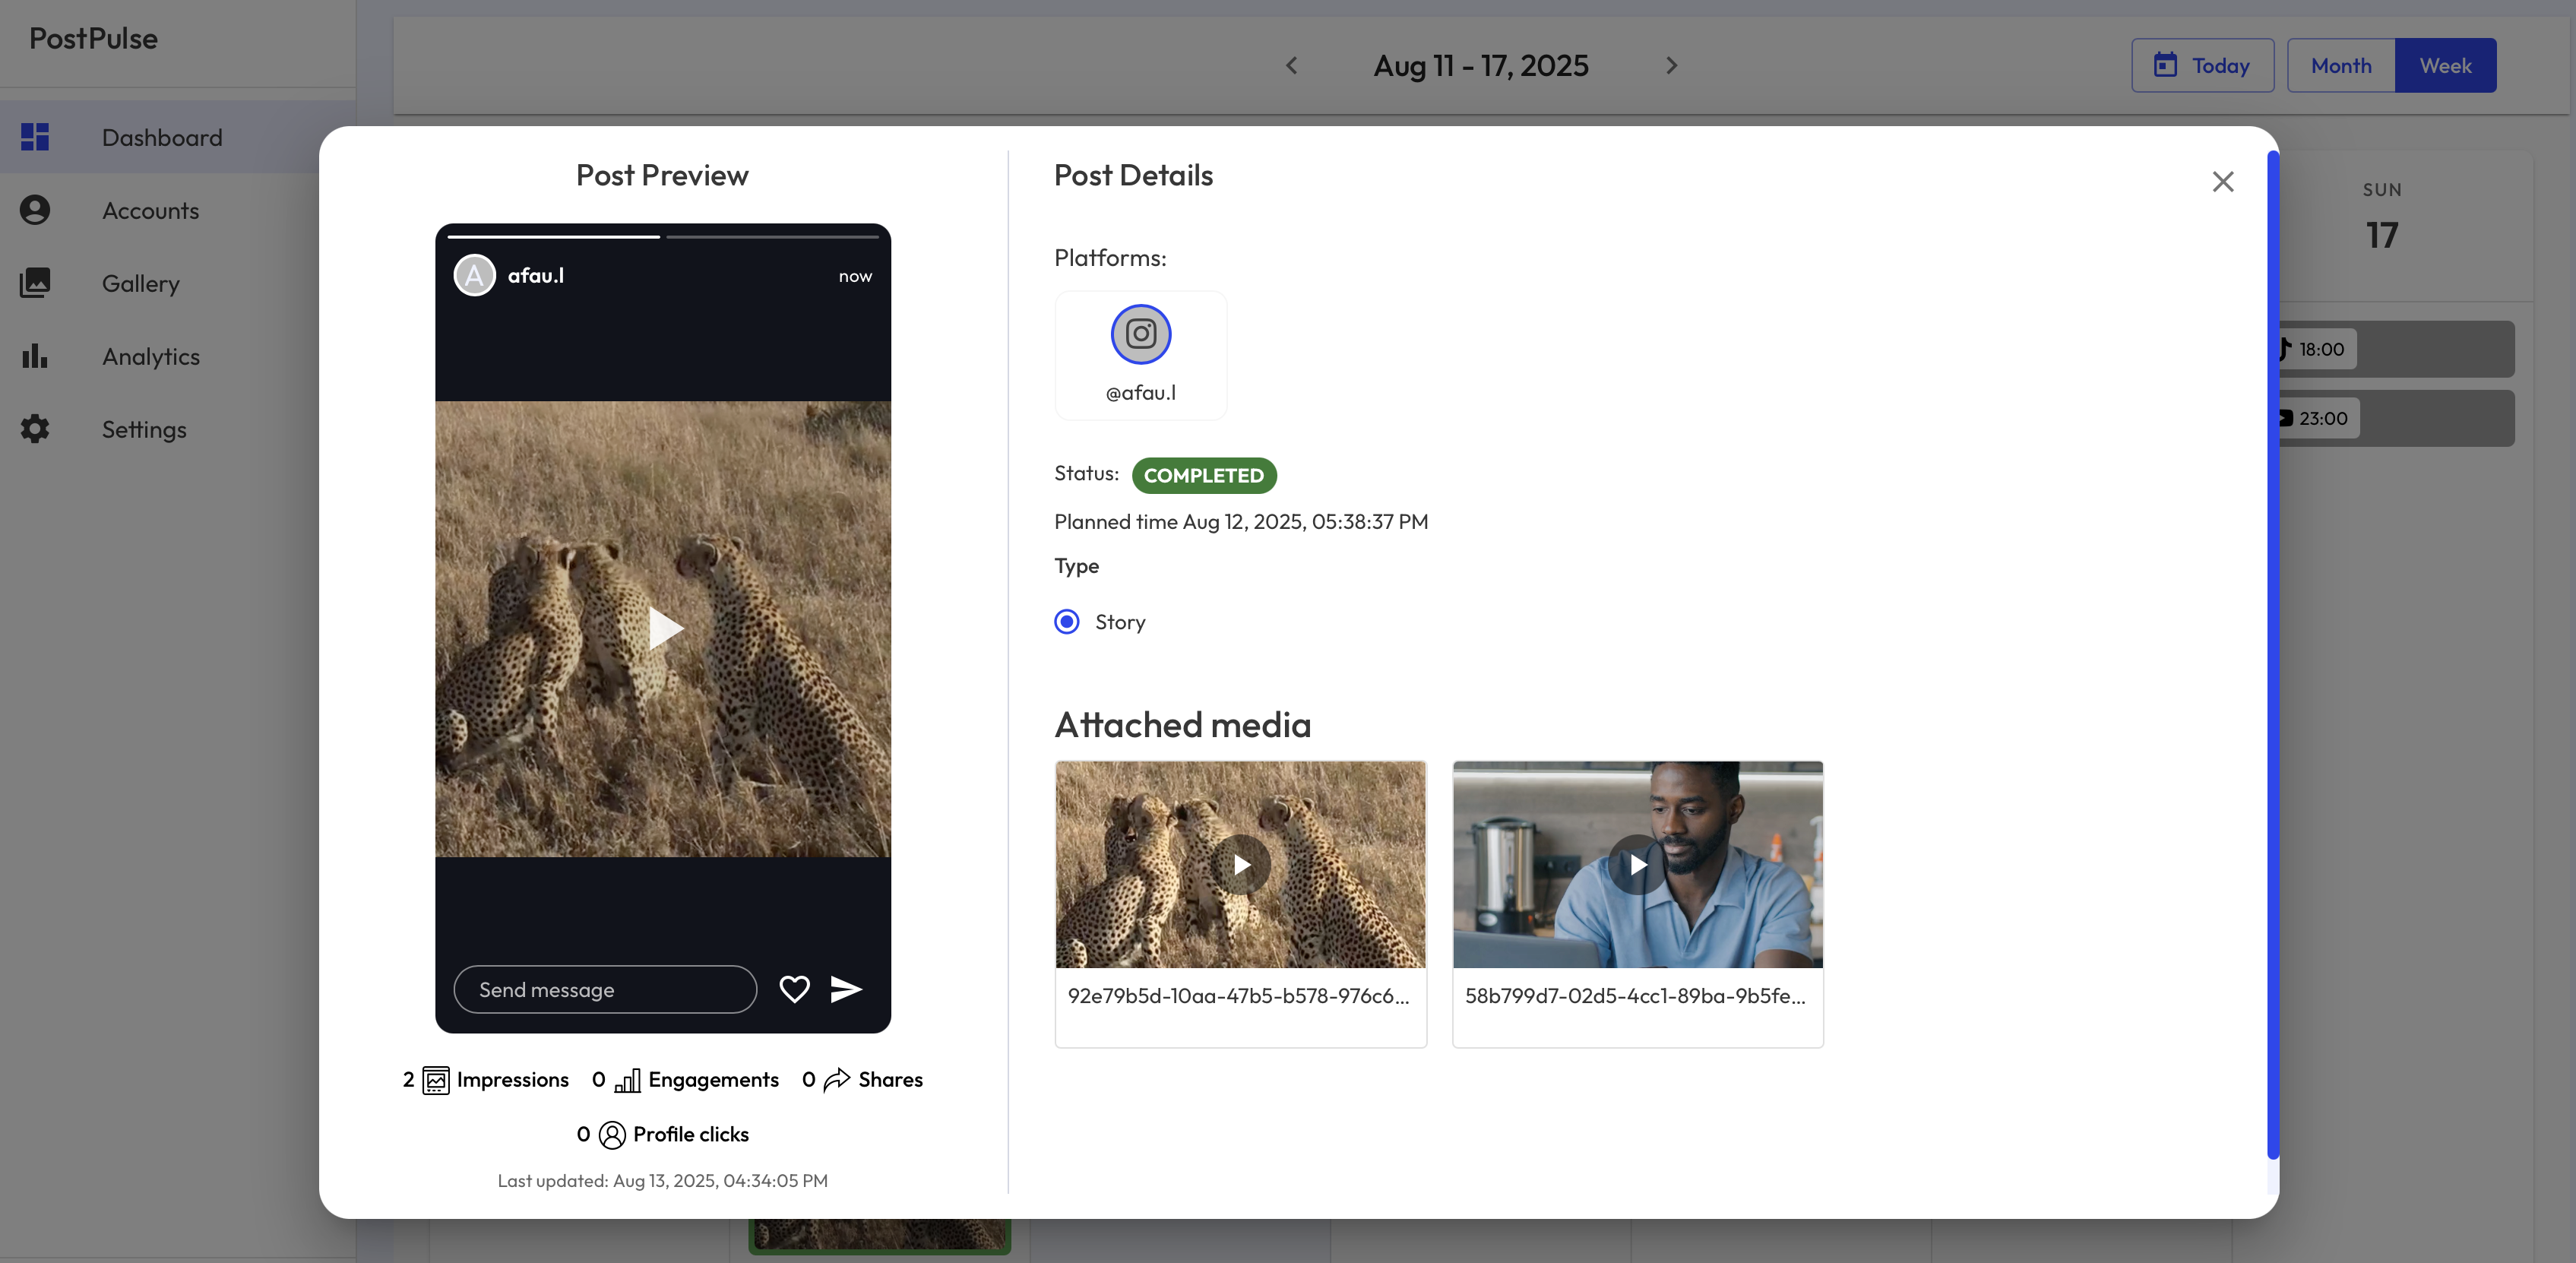Open the cheetah attached media thumbnail
Viewport: 2576px width, 1263px height.
coord(1240,865)
